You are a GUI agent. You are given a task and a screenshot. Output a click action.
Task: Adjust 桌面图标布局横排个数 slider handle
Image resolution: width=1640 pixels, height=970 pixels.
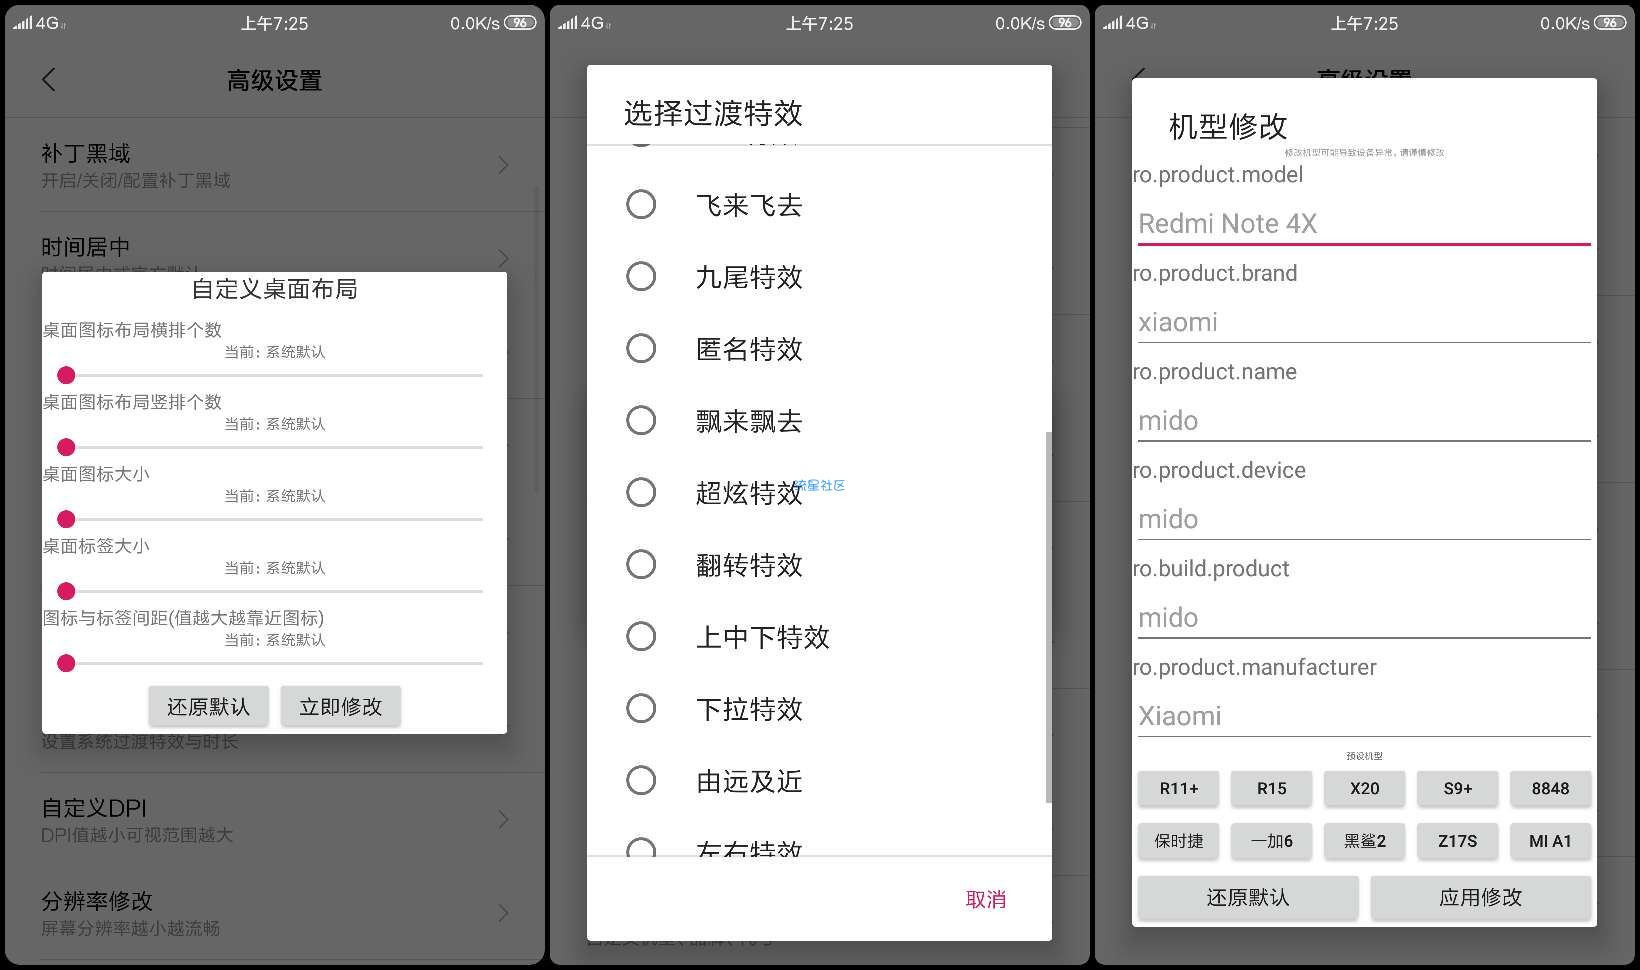click(66, 375)
